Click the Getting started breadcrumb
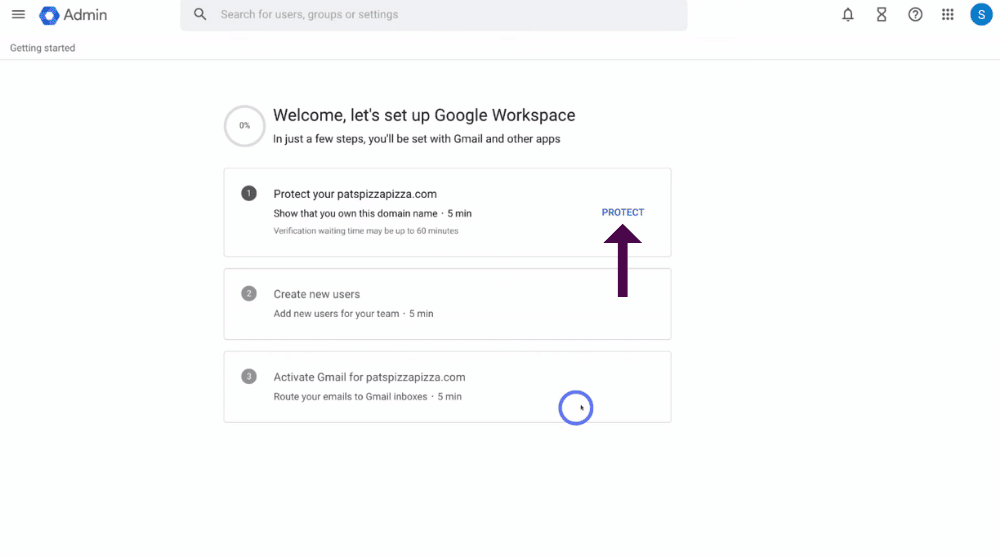 coord(42,48)
